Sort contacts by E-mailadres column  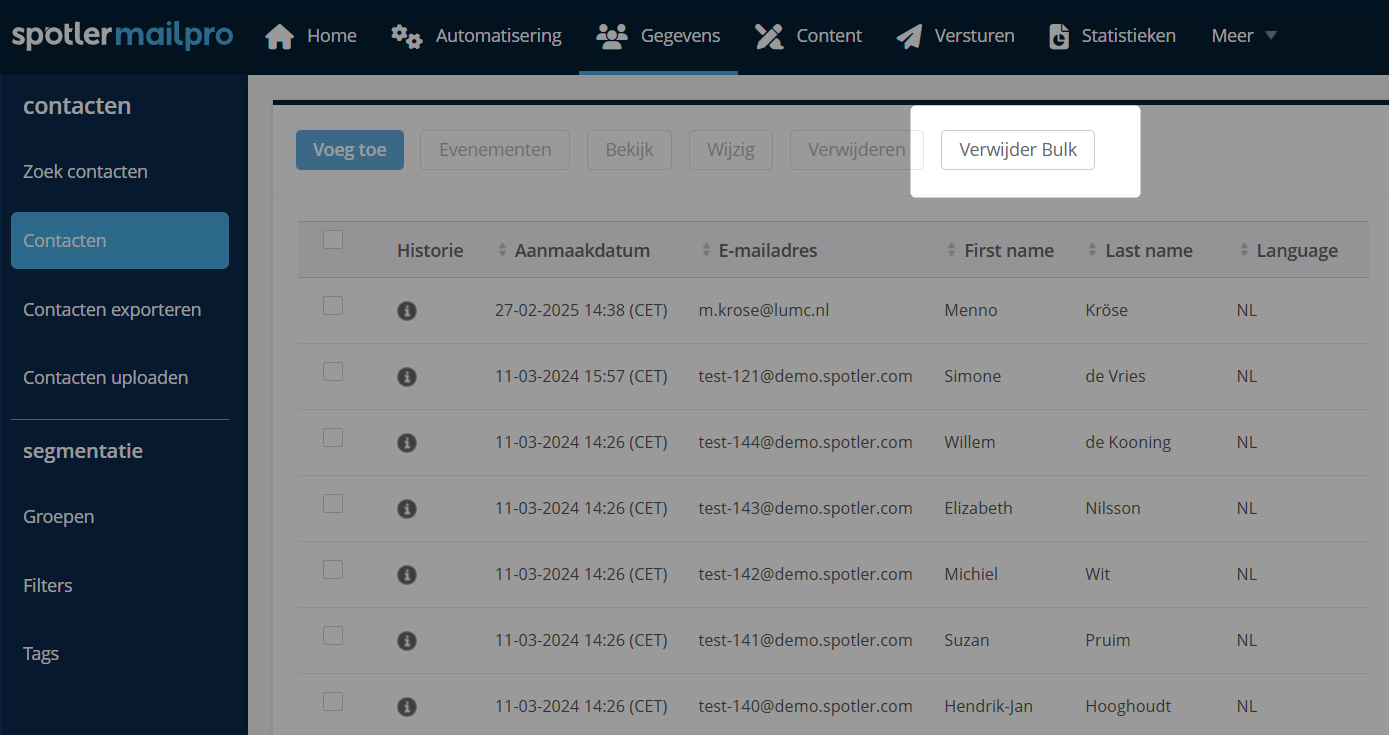pyautogui.click(x=707, y=251)
